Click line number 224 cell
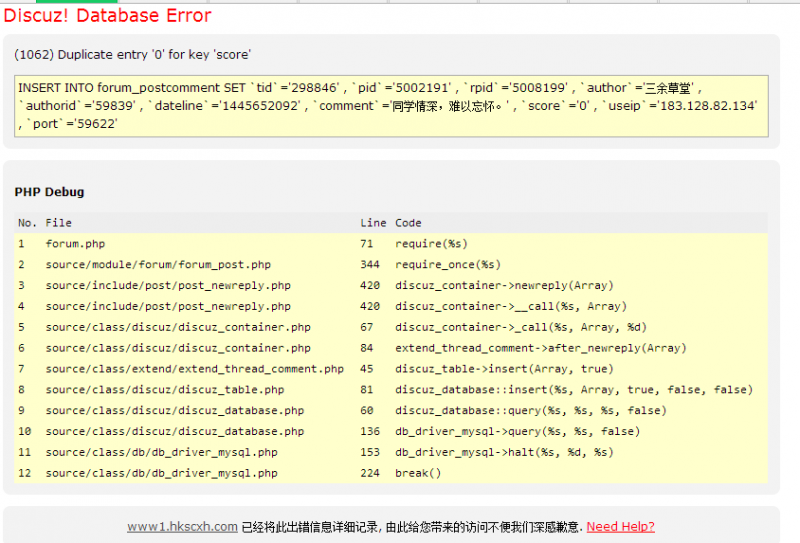Screen dimensions: 800x543 [x=370, y=473]
